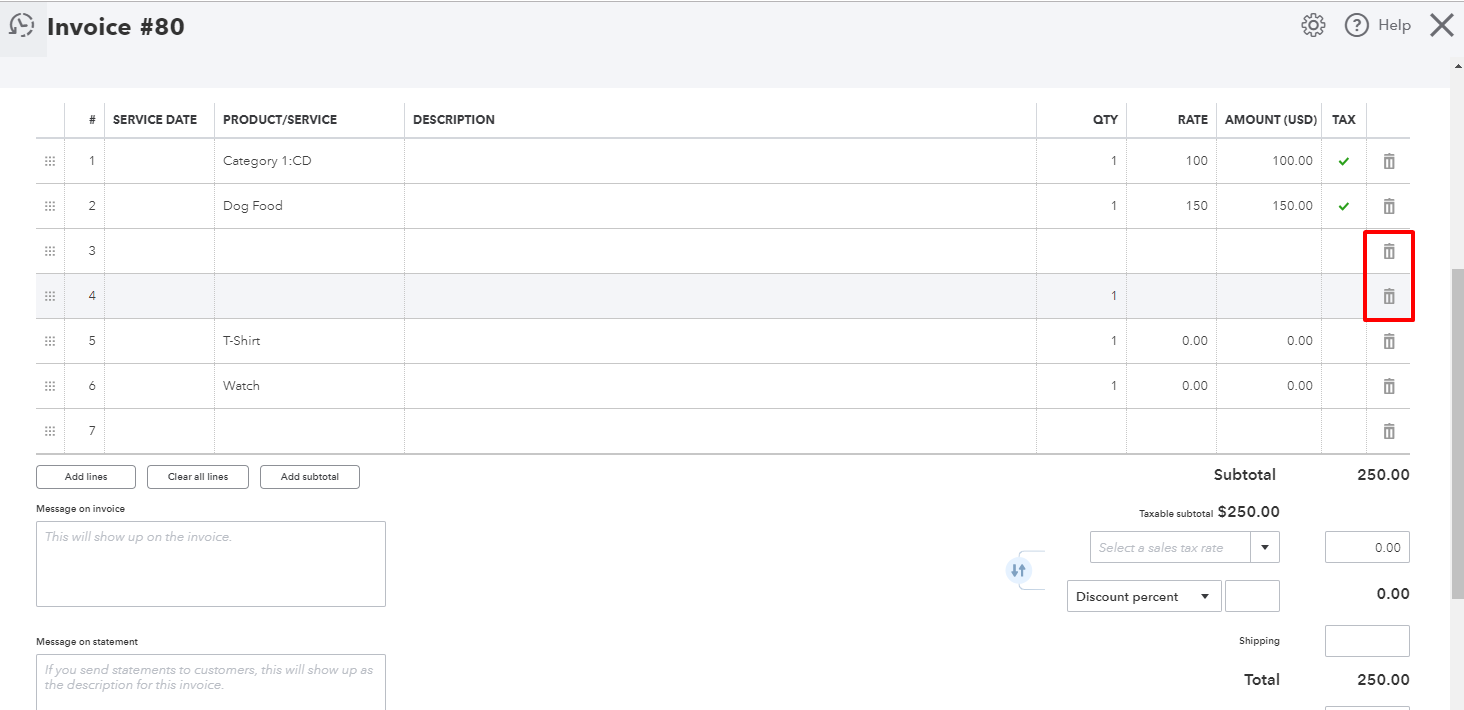Remove the Watch line with trash icon
The height and width of the screenshot is (710, 1464).
(1389, 386)
